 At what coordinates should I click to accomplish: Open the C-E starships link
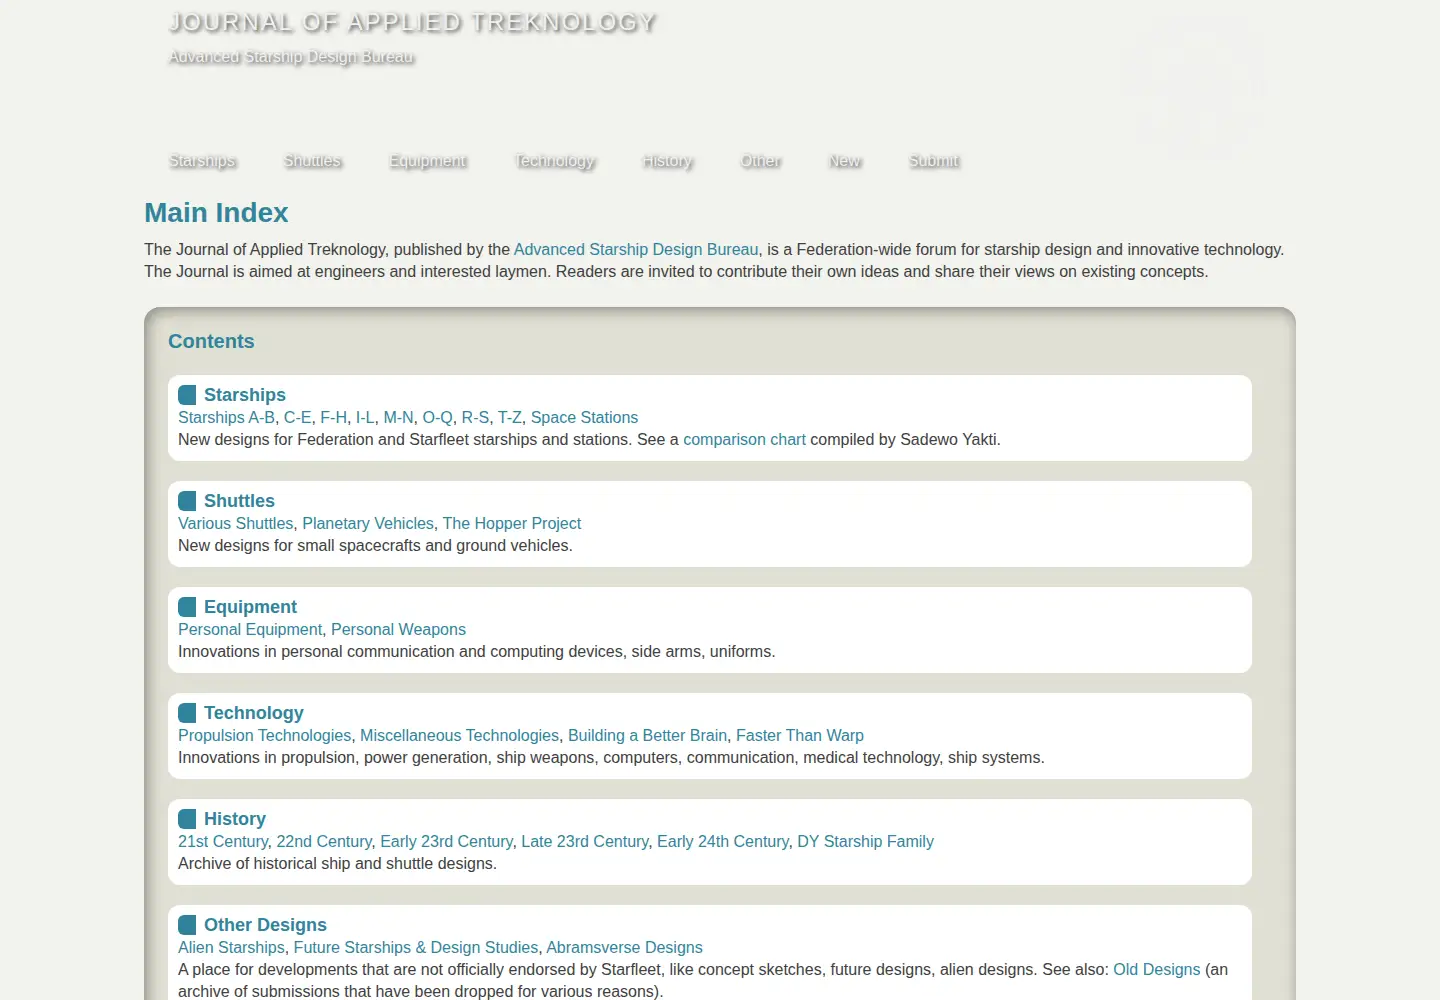click(297, 417)
